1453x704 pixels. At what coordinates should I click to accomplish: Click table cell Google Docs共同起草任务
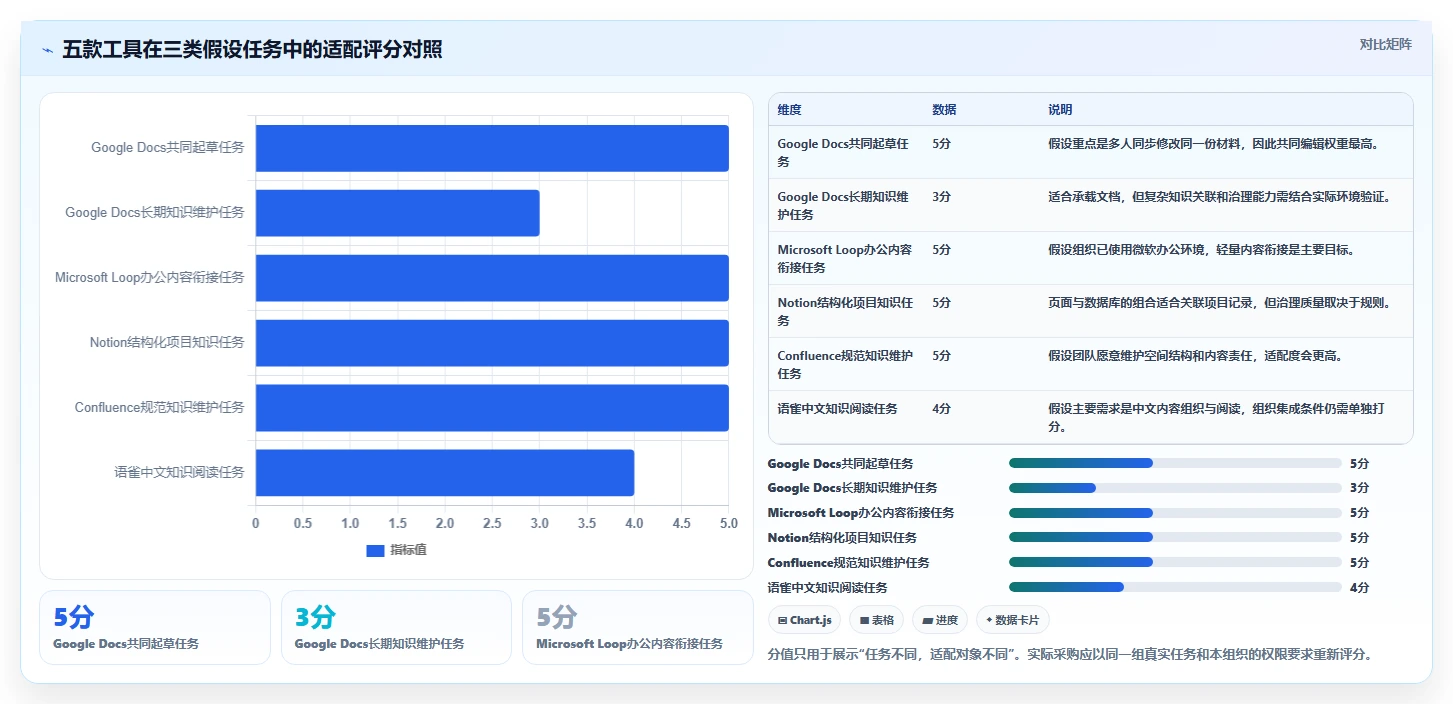845,152
